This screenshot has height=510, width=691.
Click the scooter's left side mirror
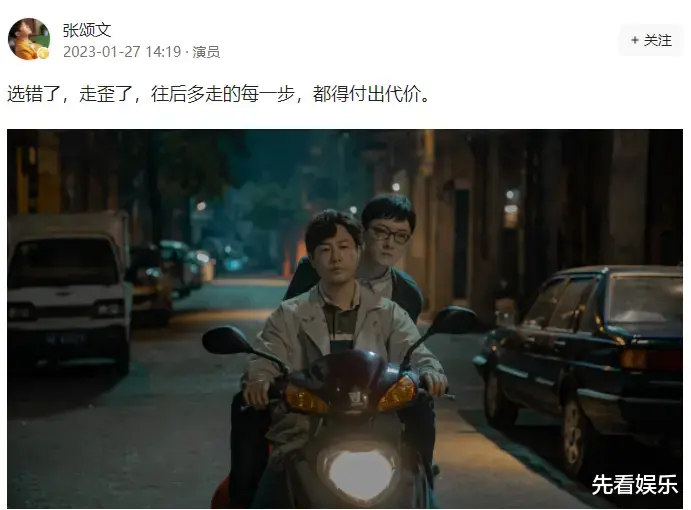[228, 340]
